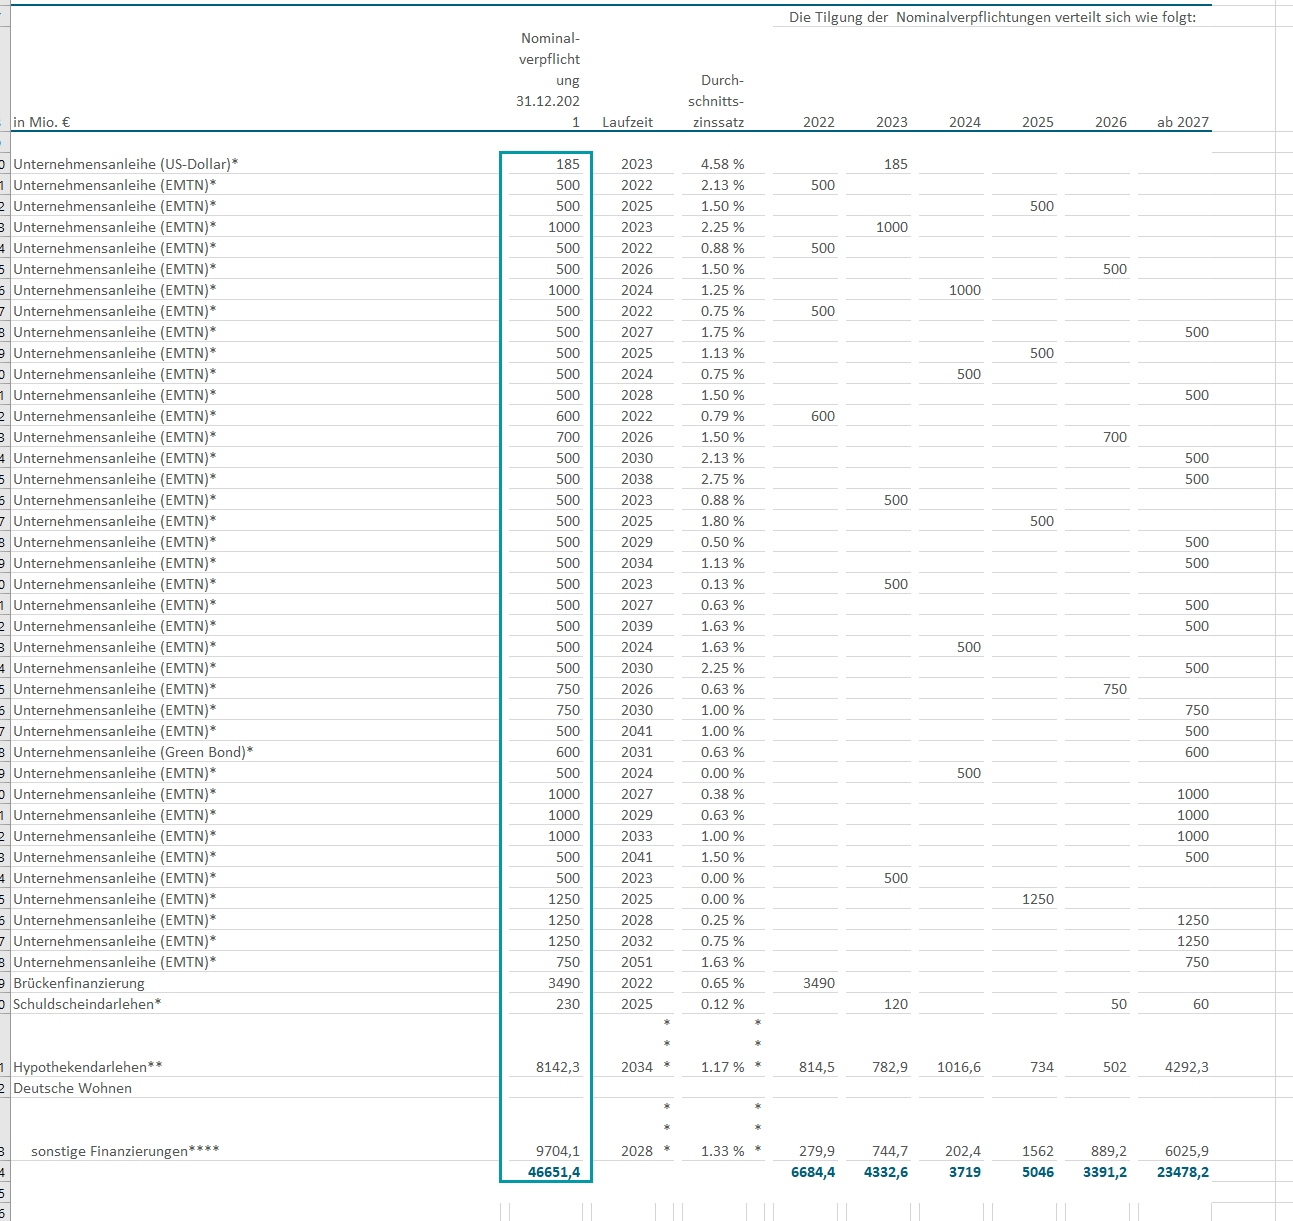Click the 230 nominal value of Schuldscheindarlehen
The width and height of the screenshot is (1293, 1221).
(568, 1004)
